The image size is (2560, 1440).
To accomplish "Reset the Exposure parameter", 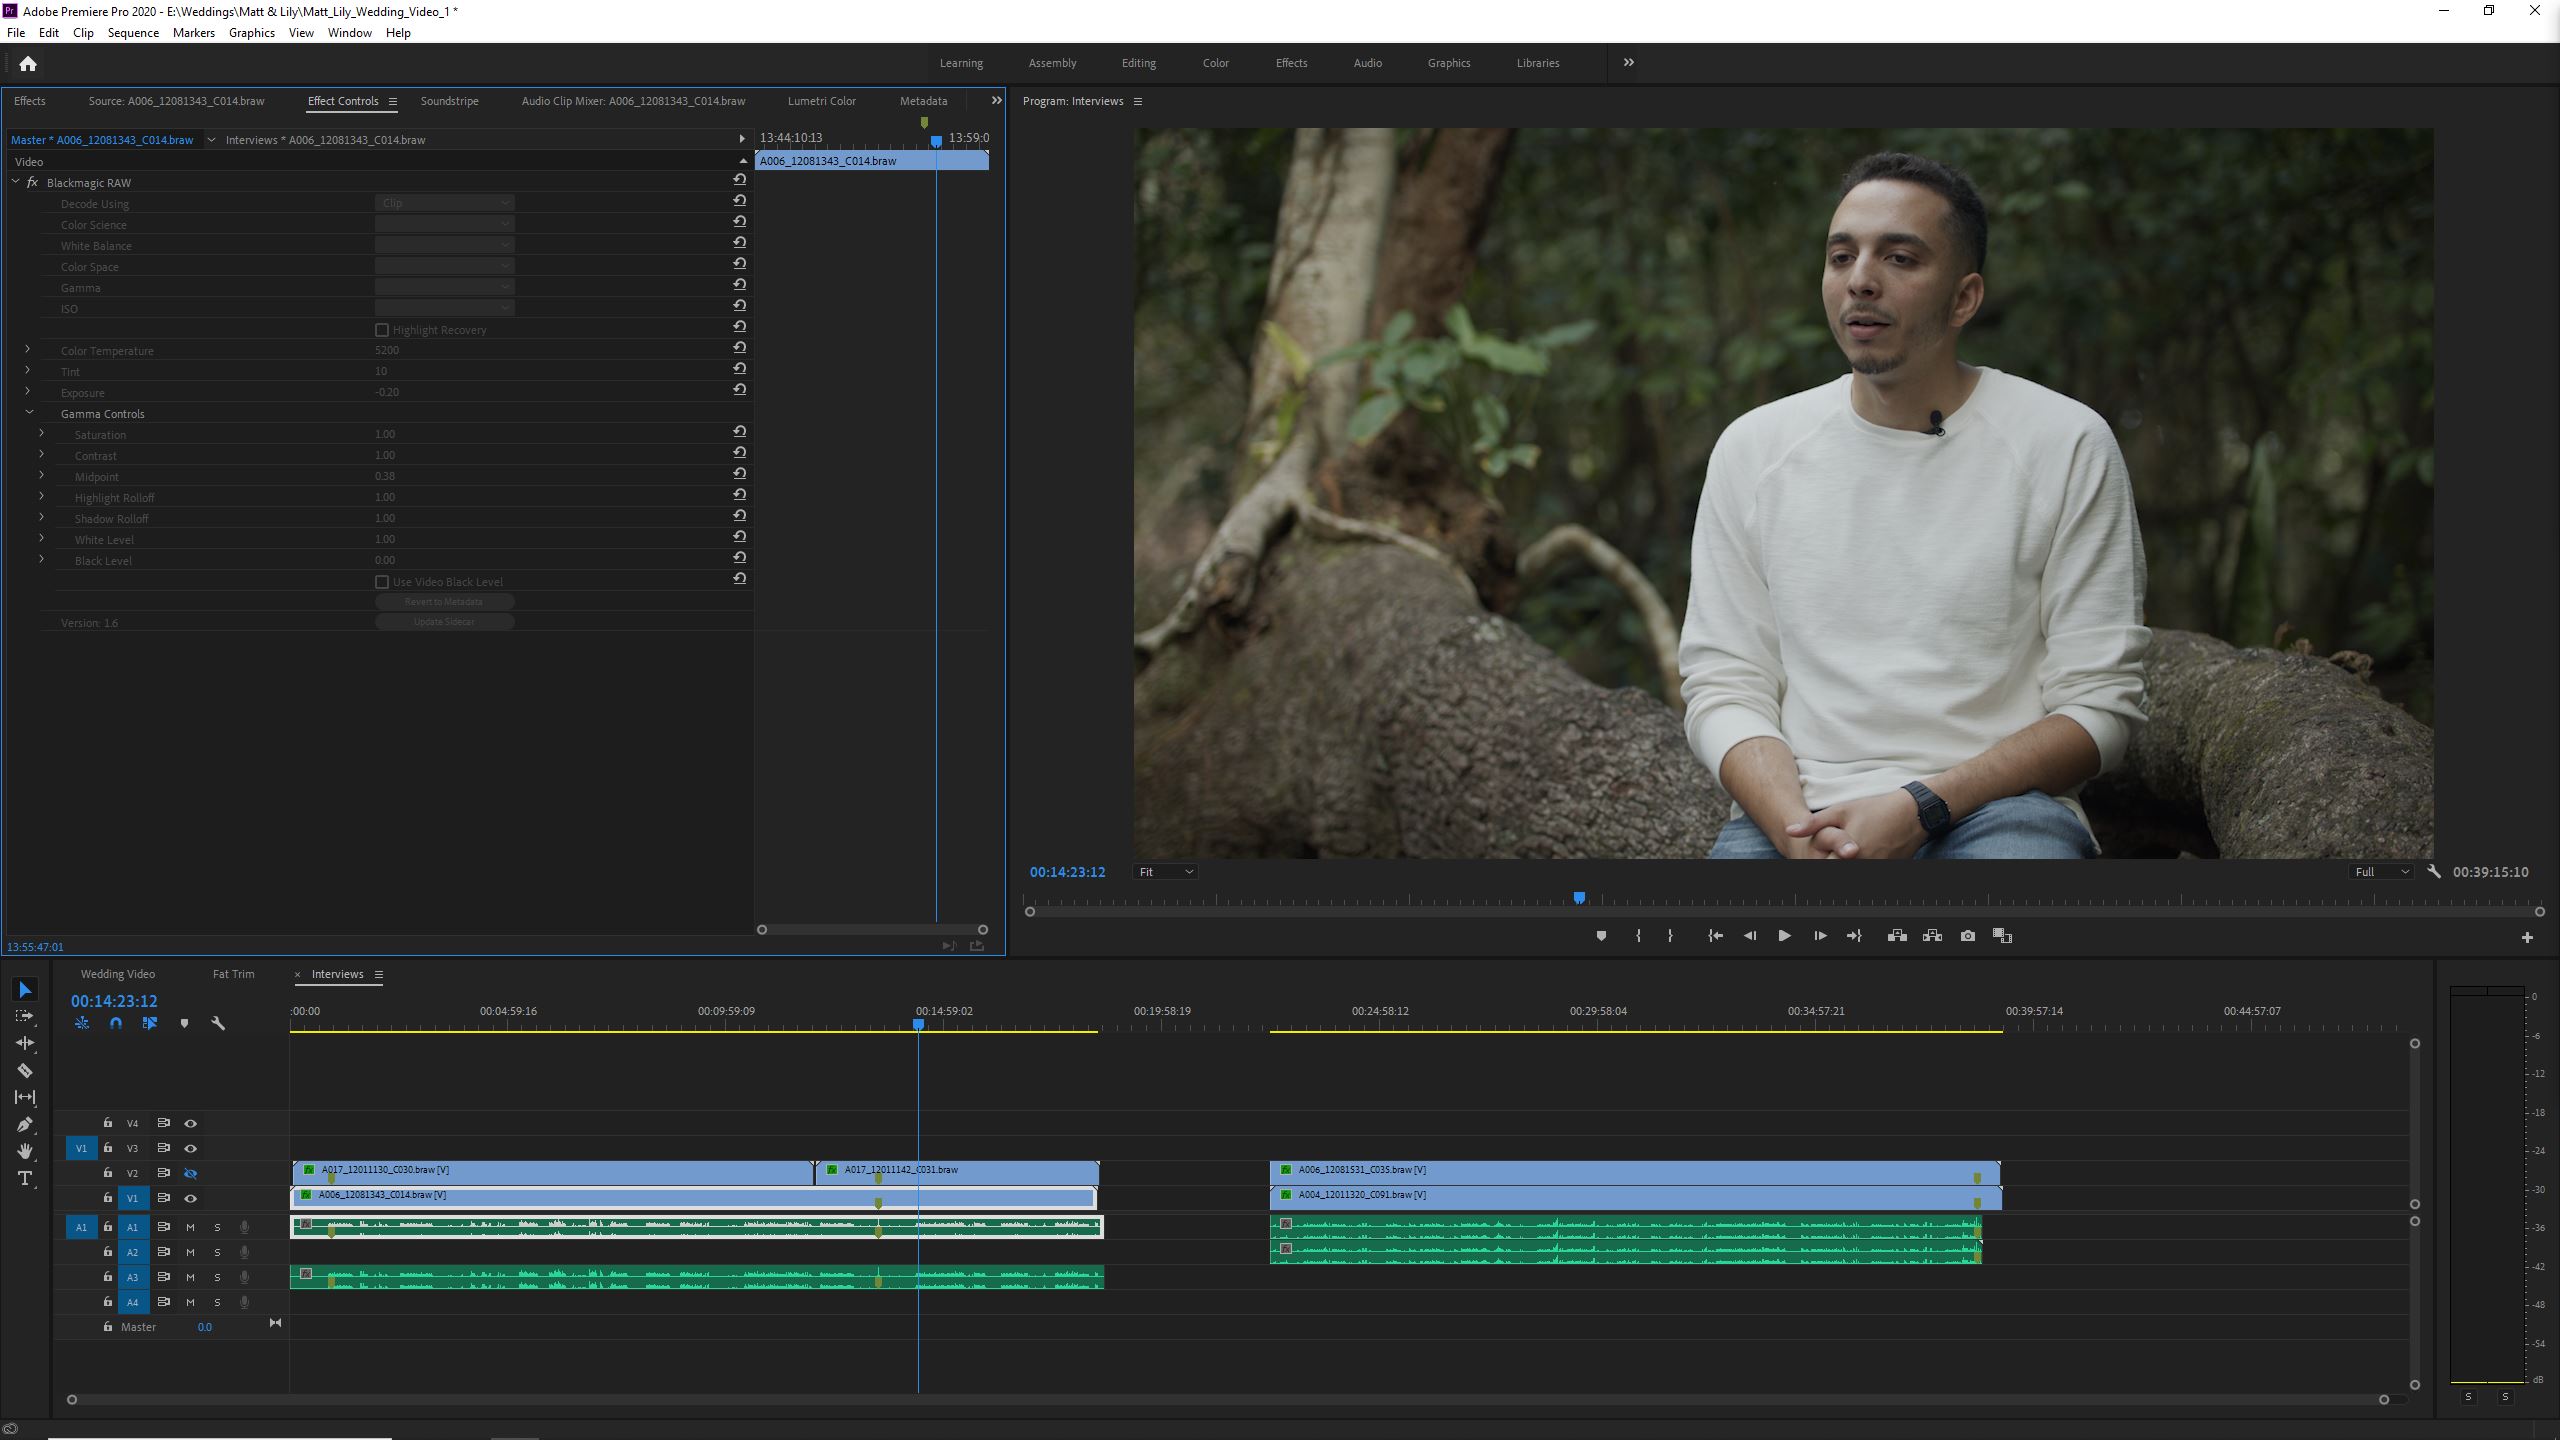I will pos(740,390).
